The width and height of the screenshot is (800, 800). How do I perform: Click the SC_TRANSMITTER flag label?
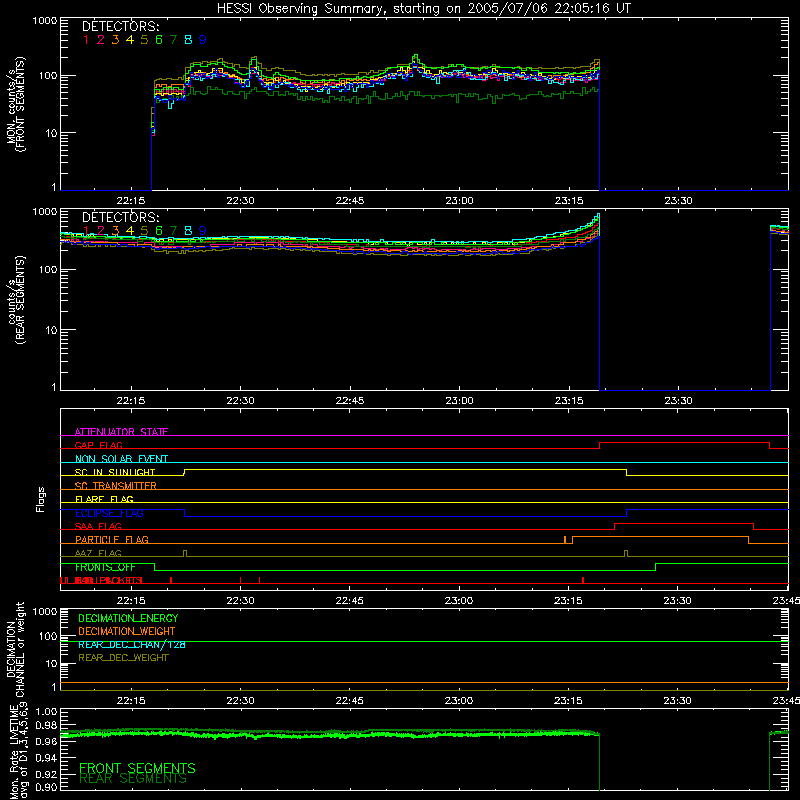pyautogui.click(x=116, y=485)
